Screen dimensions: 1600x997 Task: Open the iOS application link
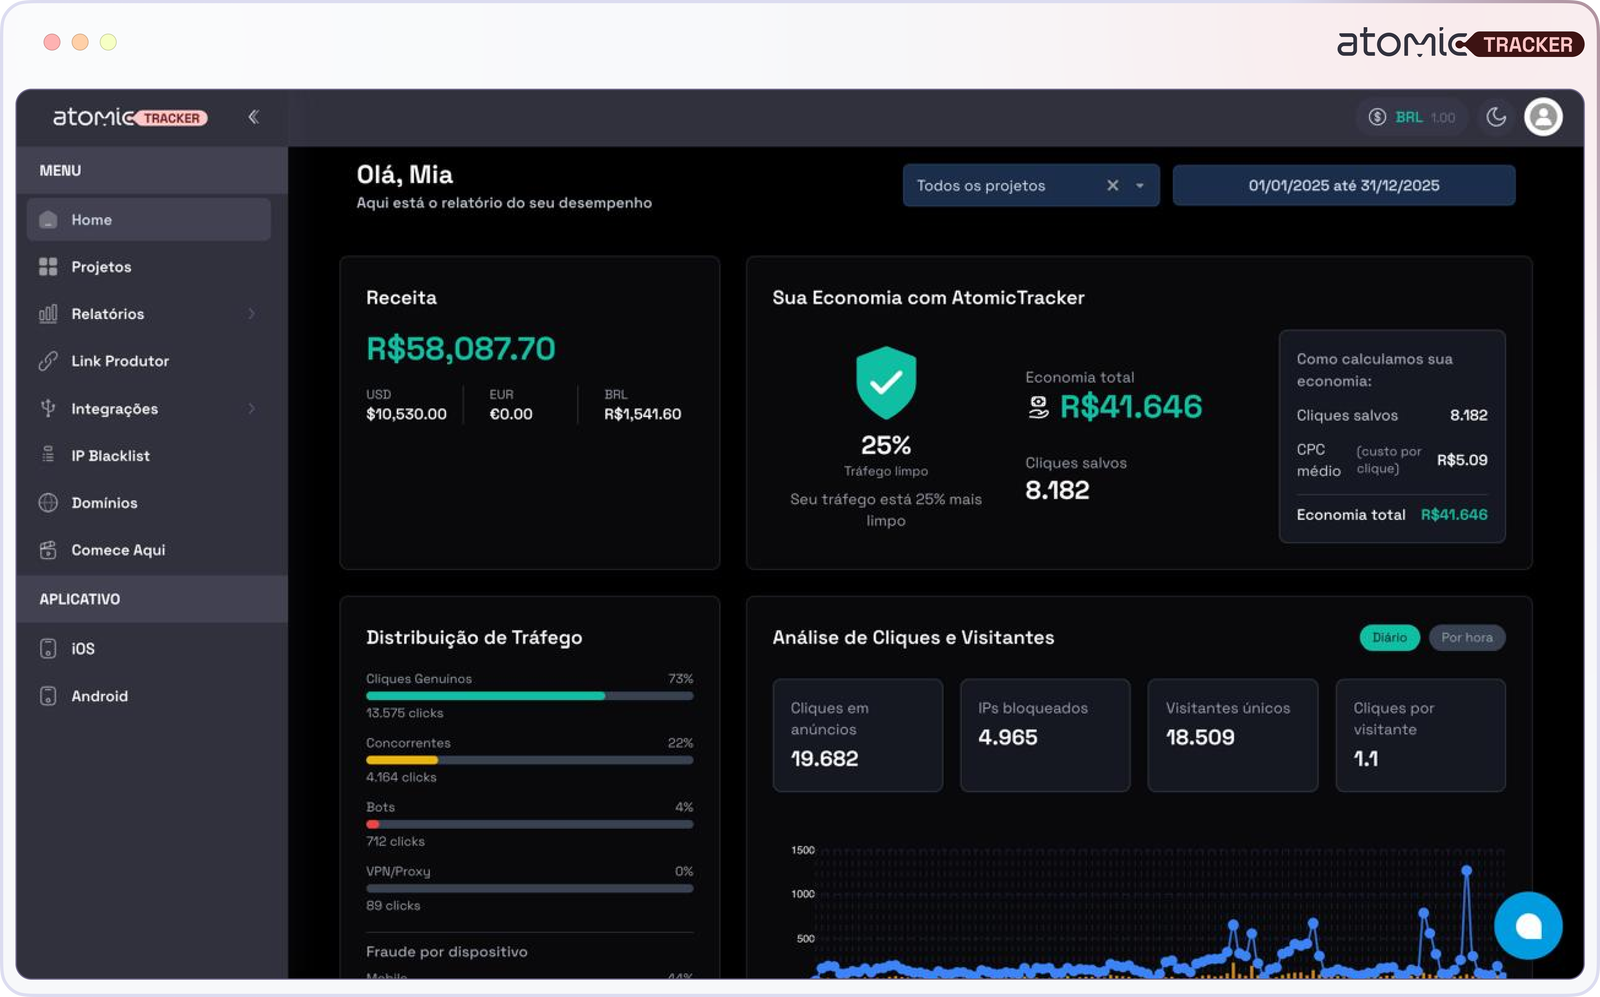(x=83, y=649)
